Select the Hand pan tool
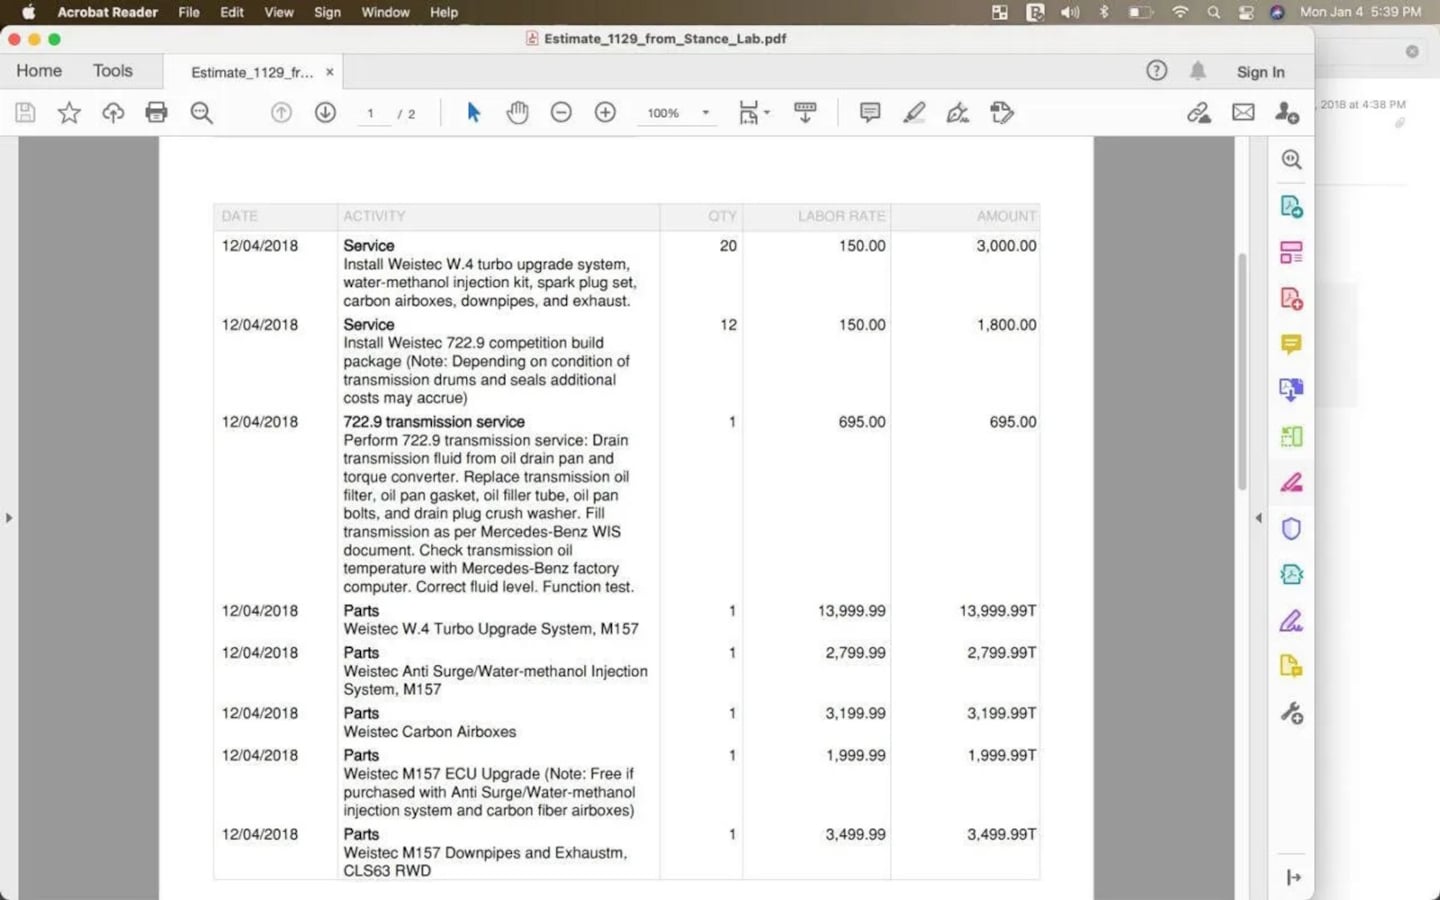1440x900 pixels. click(x=517, y=113)
